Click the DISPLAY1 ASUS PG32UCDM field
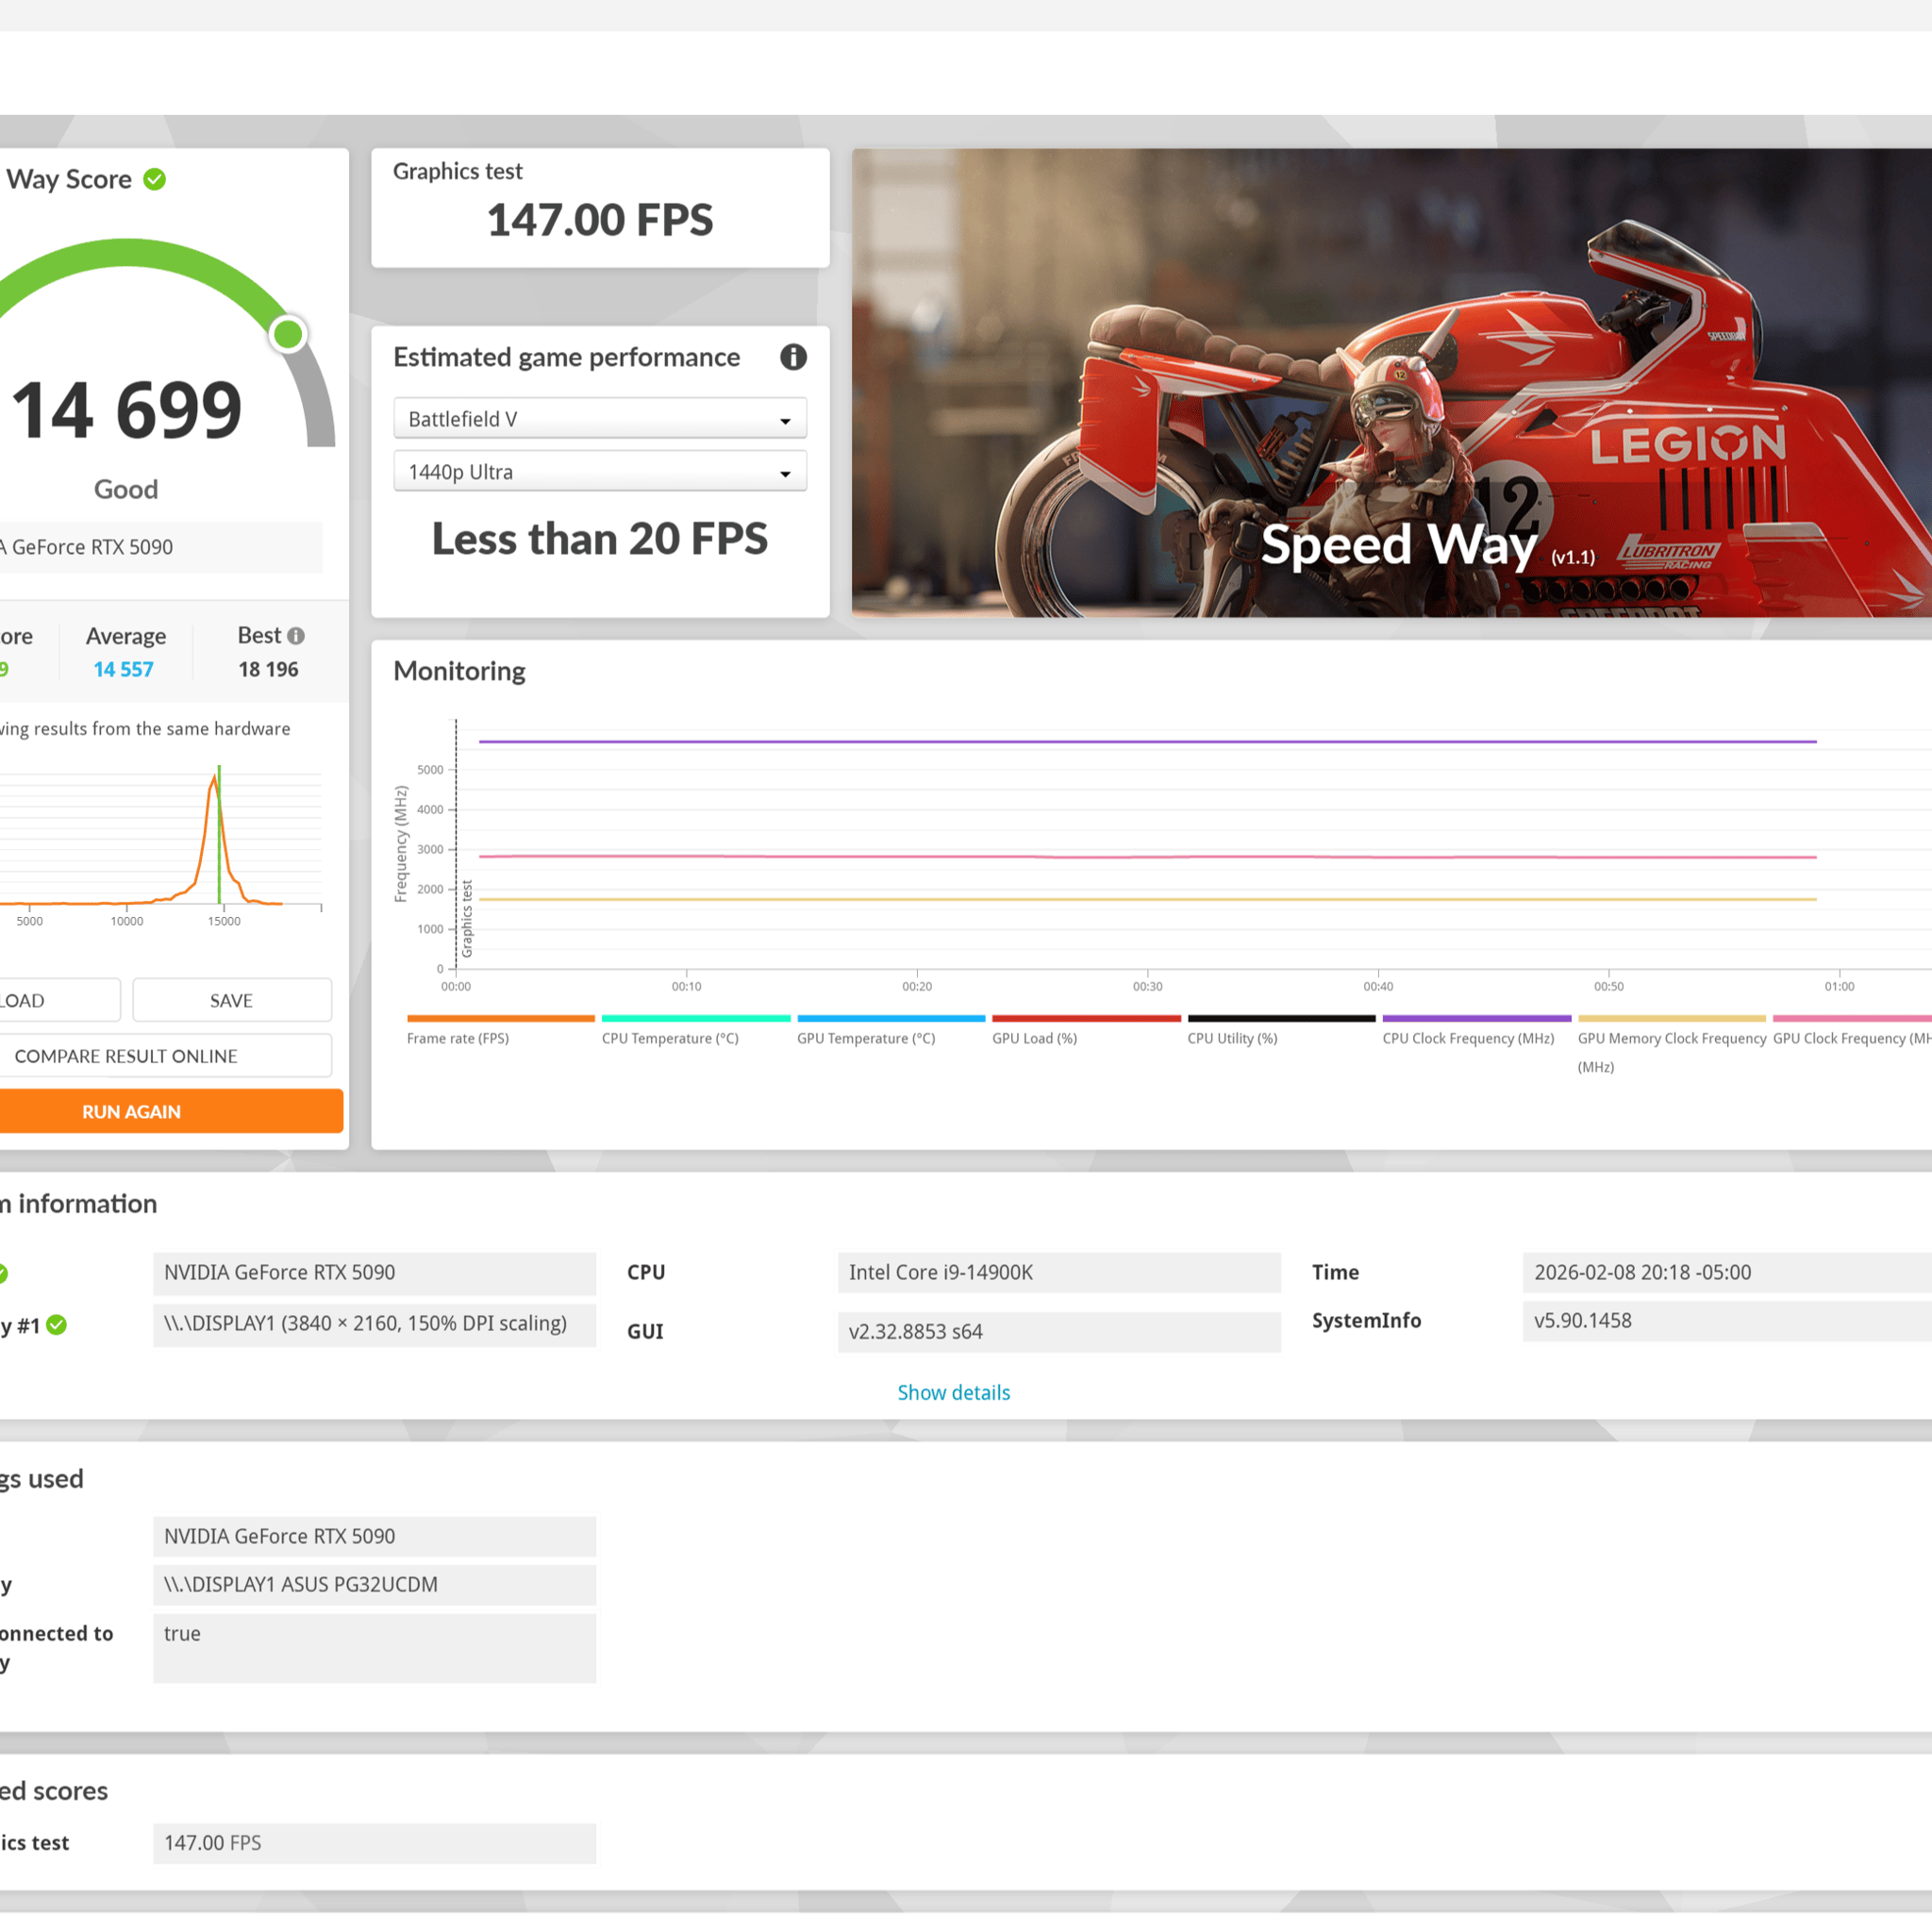1932x1932 pixels. pyautogui.click(x=374, y=1584)
